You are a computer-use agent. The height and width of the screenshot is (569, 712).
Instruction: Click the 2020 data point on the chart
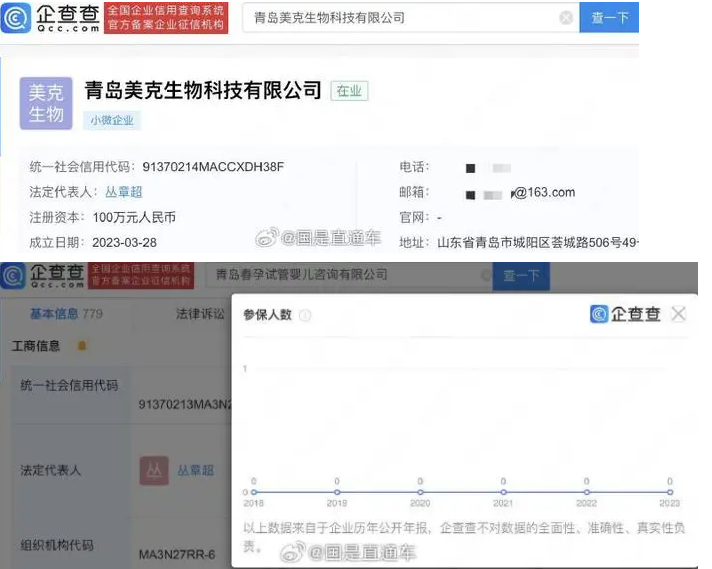(x=420, y=492)
